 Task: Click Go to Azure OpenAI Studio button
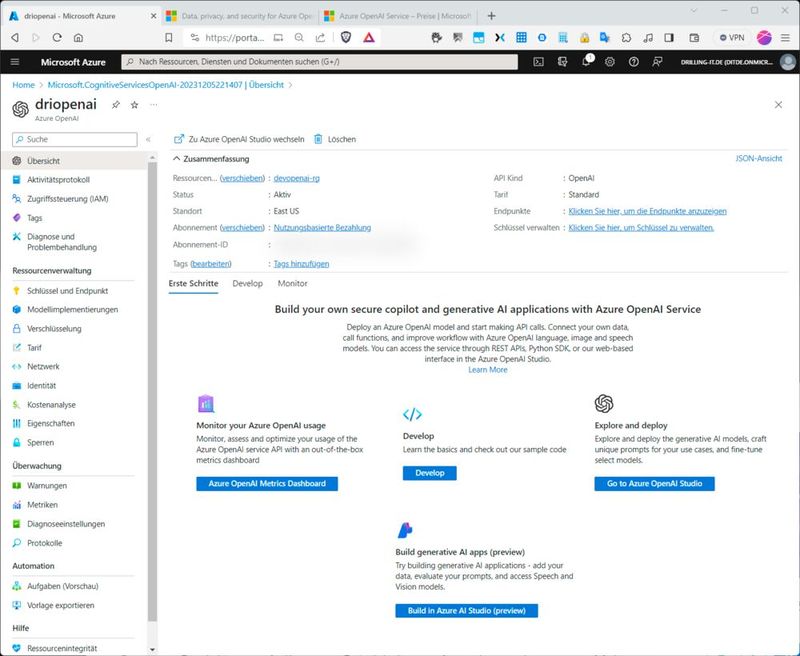click(x=654, y=484)
